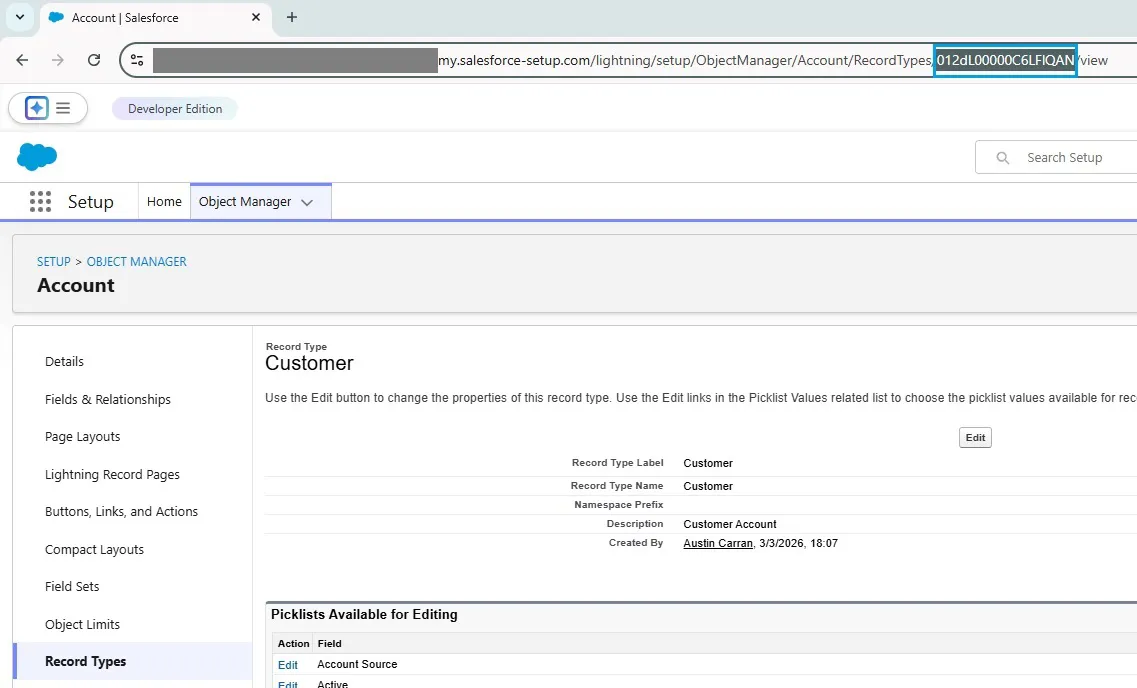Click Edit link for Active picklist
The height and width of the screenshot is (688, 1137).
click(x=288, y=684)
